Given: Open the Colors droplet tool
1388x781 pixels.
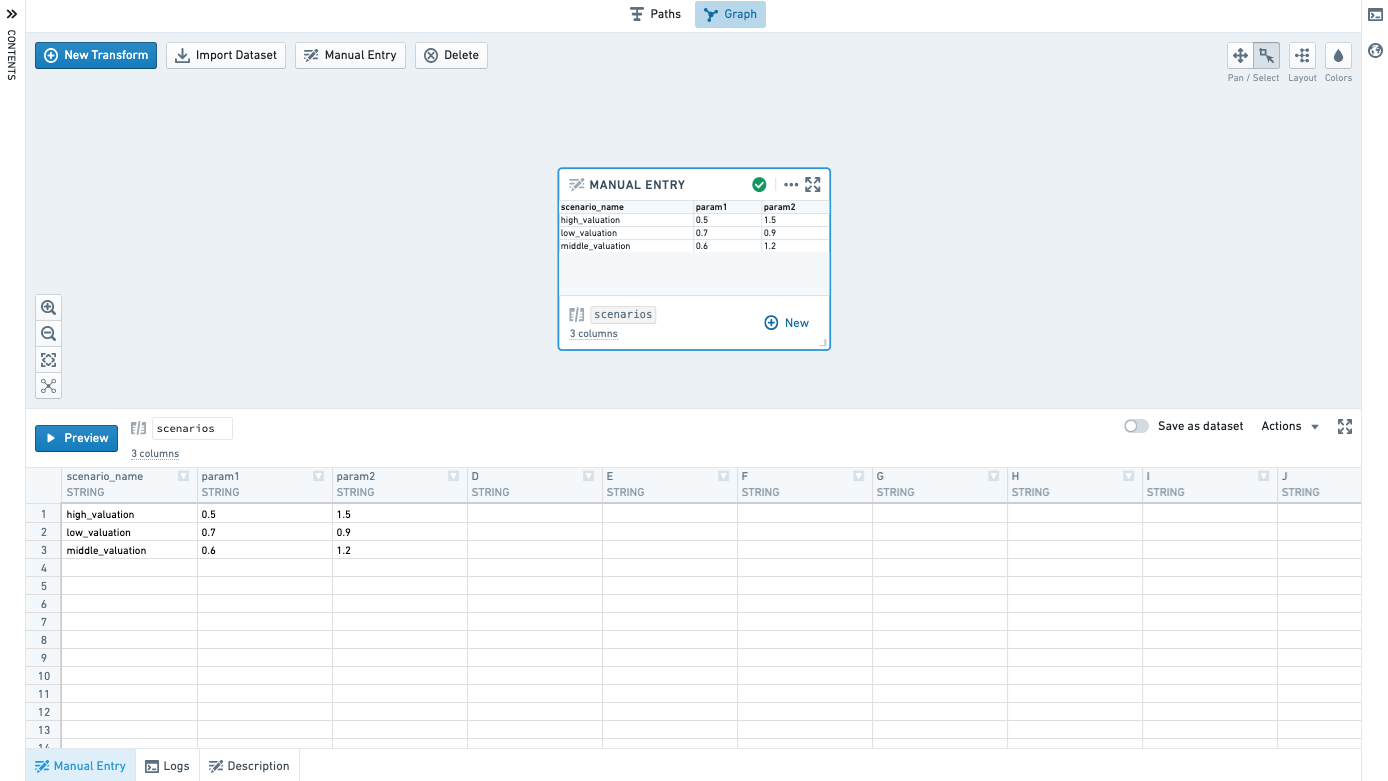Looking at the screenshot, I should click(1338, 56).
